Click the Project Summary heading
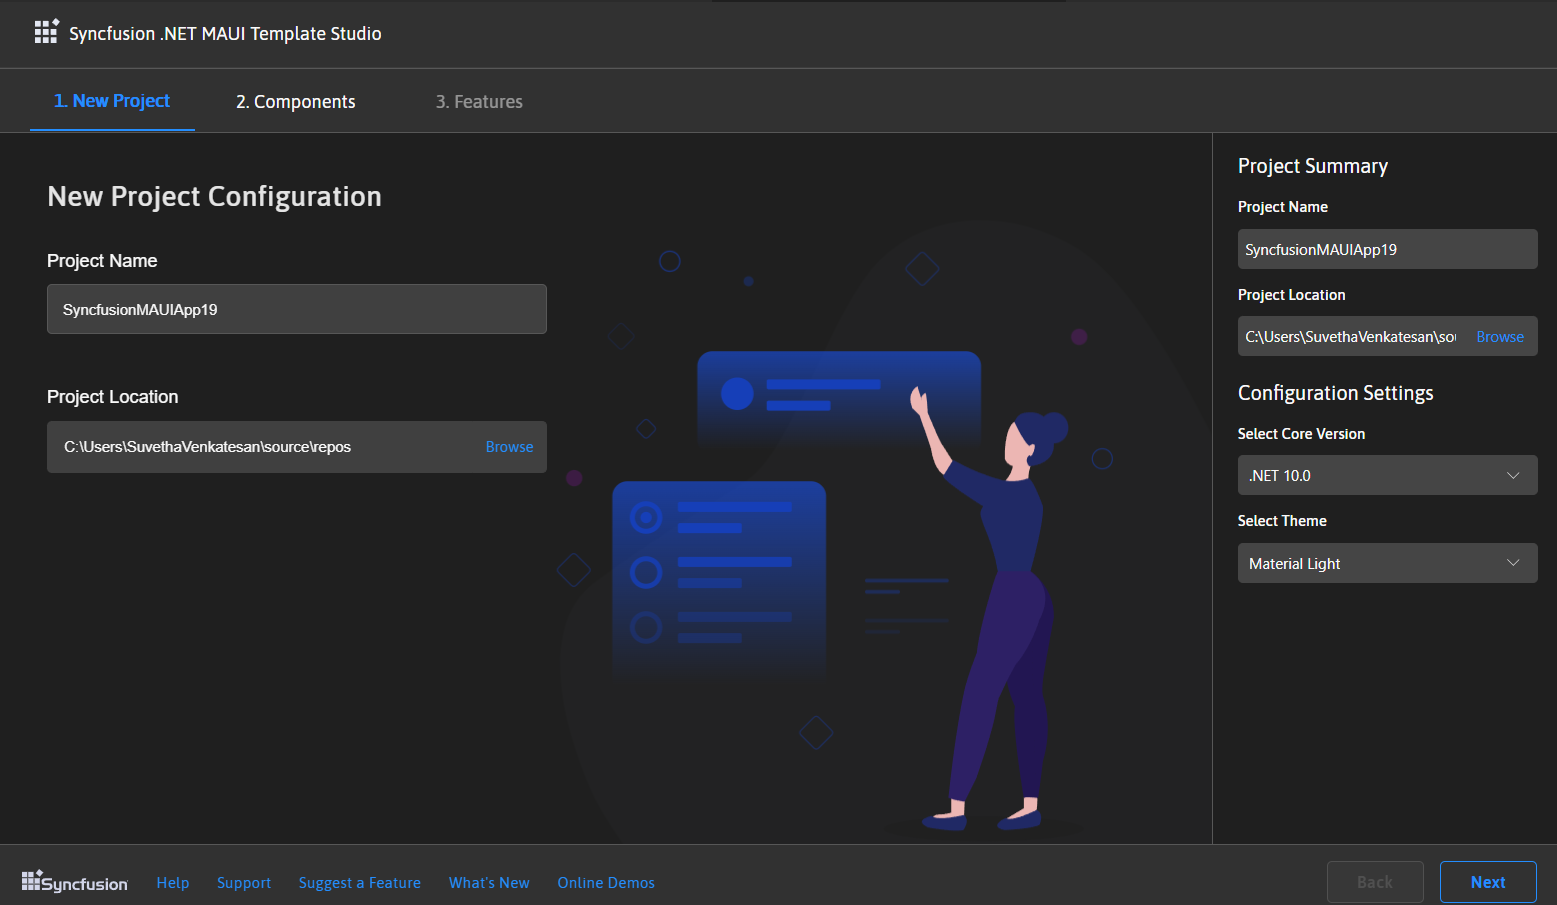Image resolution: width=1557 pixels, height=905 pixels. [1313, 166]
